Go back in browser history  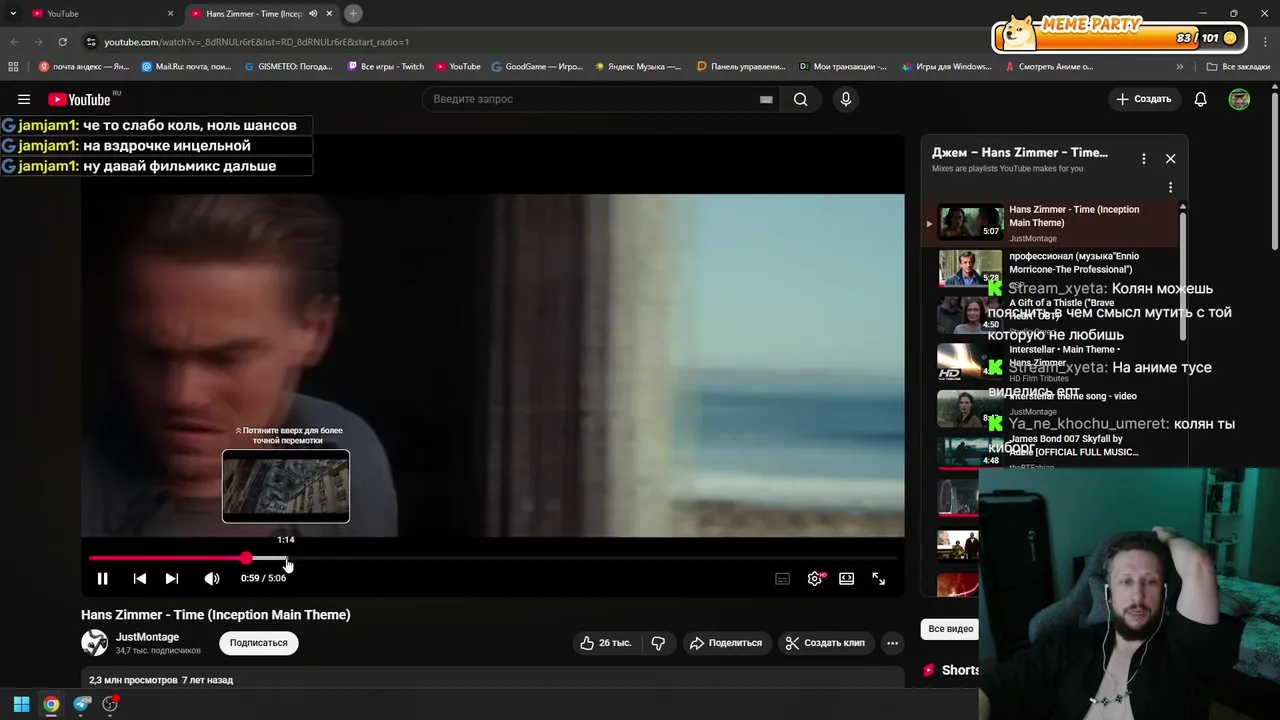[x=14, y=42]
